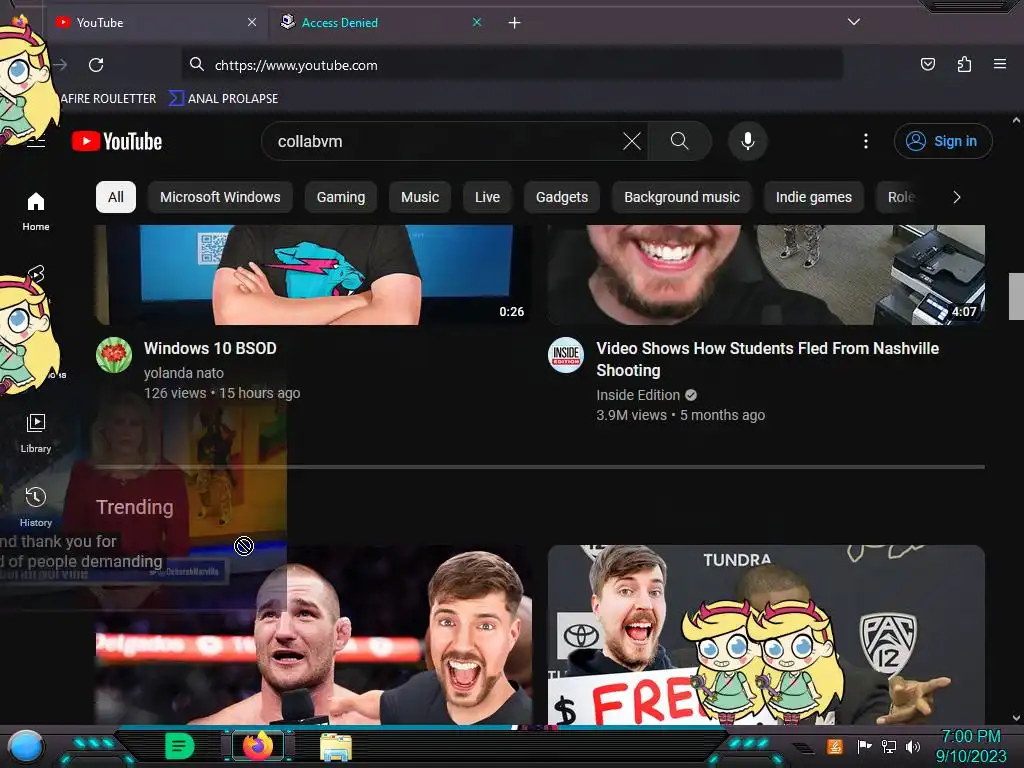Click the page vertical scrollbar thumb
This screenshot has width=1024, height=768.
pos(1016,296)
